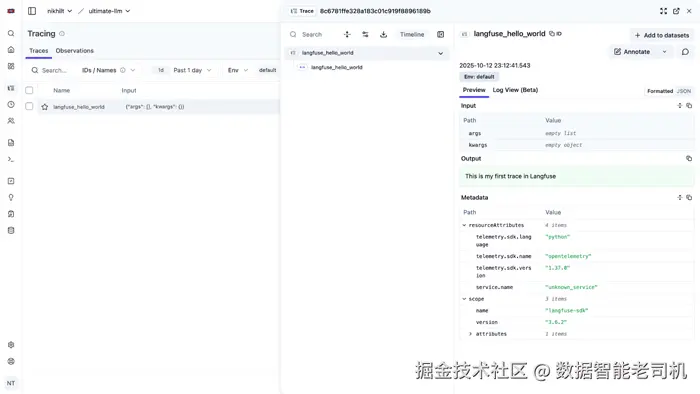Click the output text 'This is my first trace in Langfuse'
The width and height of the screenshot is (700, 394).
coord(510,176)
